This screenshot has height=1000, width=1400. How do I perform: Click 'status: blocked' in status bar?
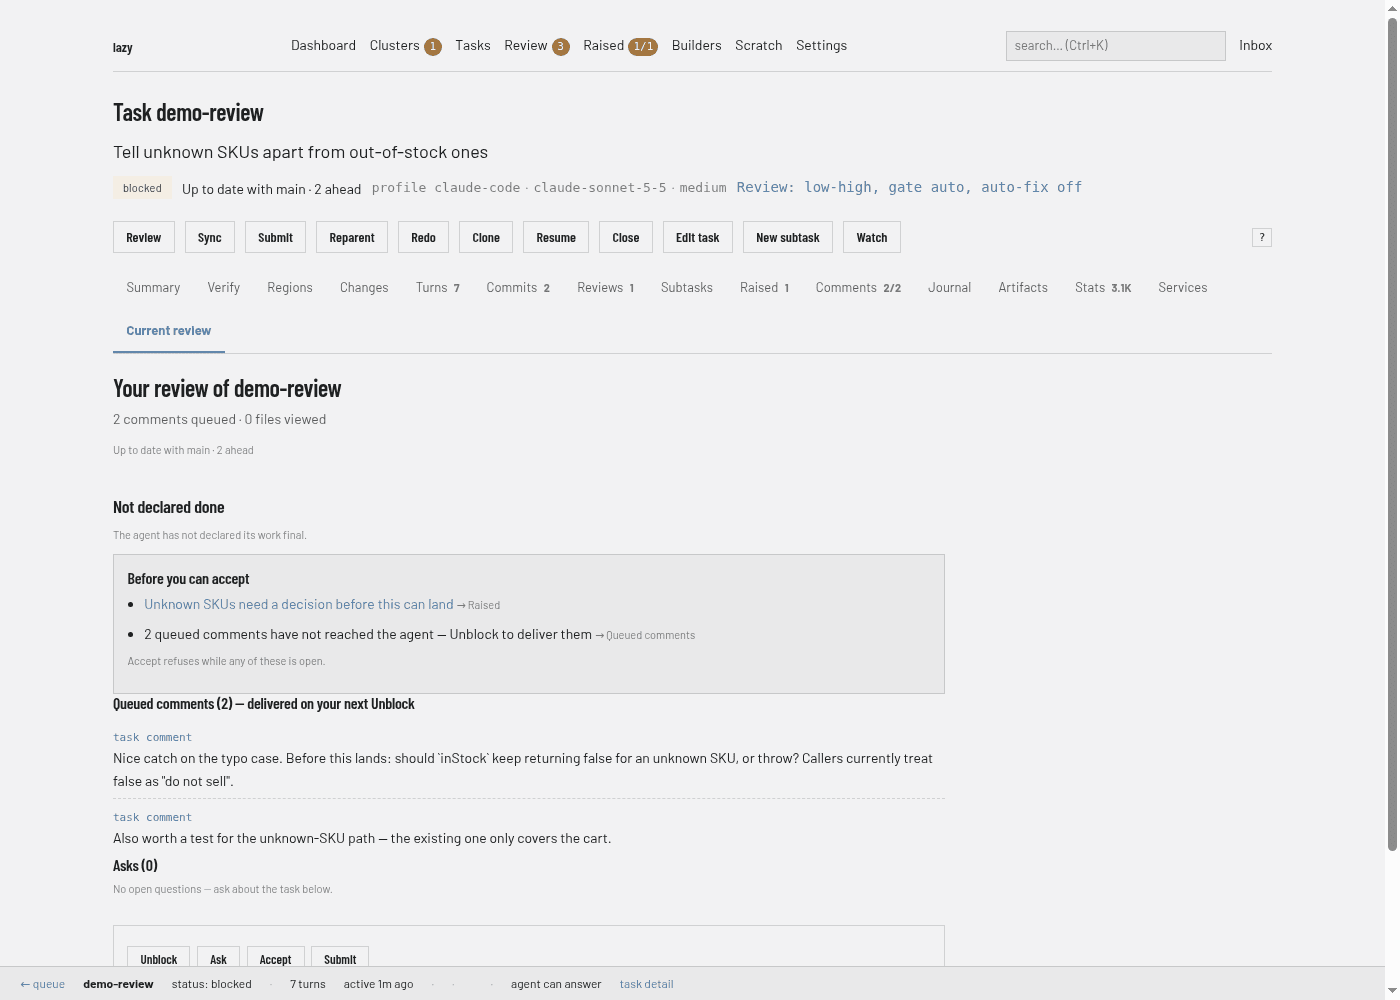pos(212,984)
